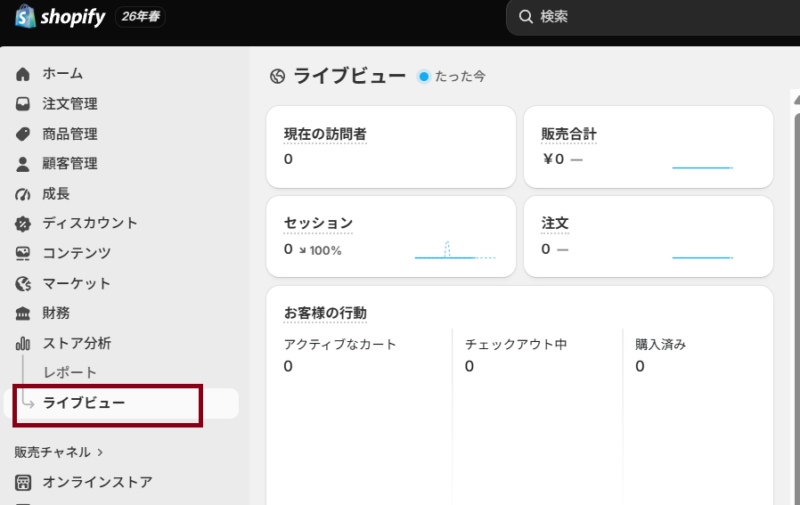The height and width of the screenshot is (505, 800).
Task: Click the discount badge icon beside ディスカウント
Action: (23, 224)
